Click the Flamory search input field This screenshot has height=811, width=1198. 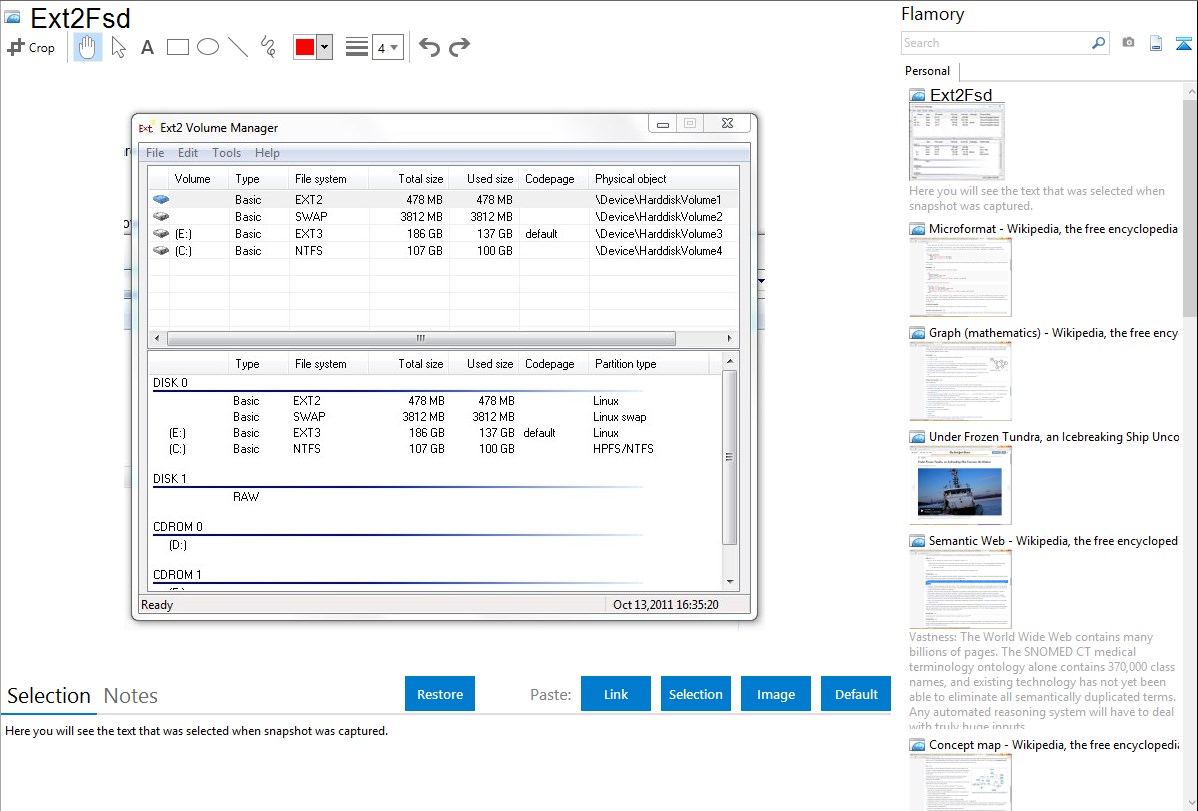(x=996, y=43)
